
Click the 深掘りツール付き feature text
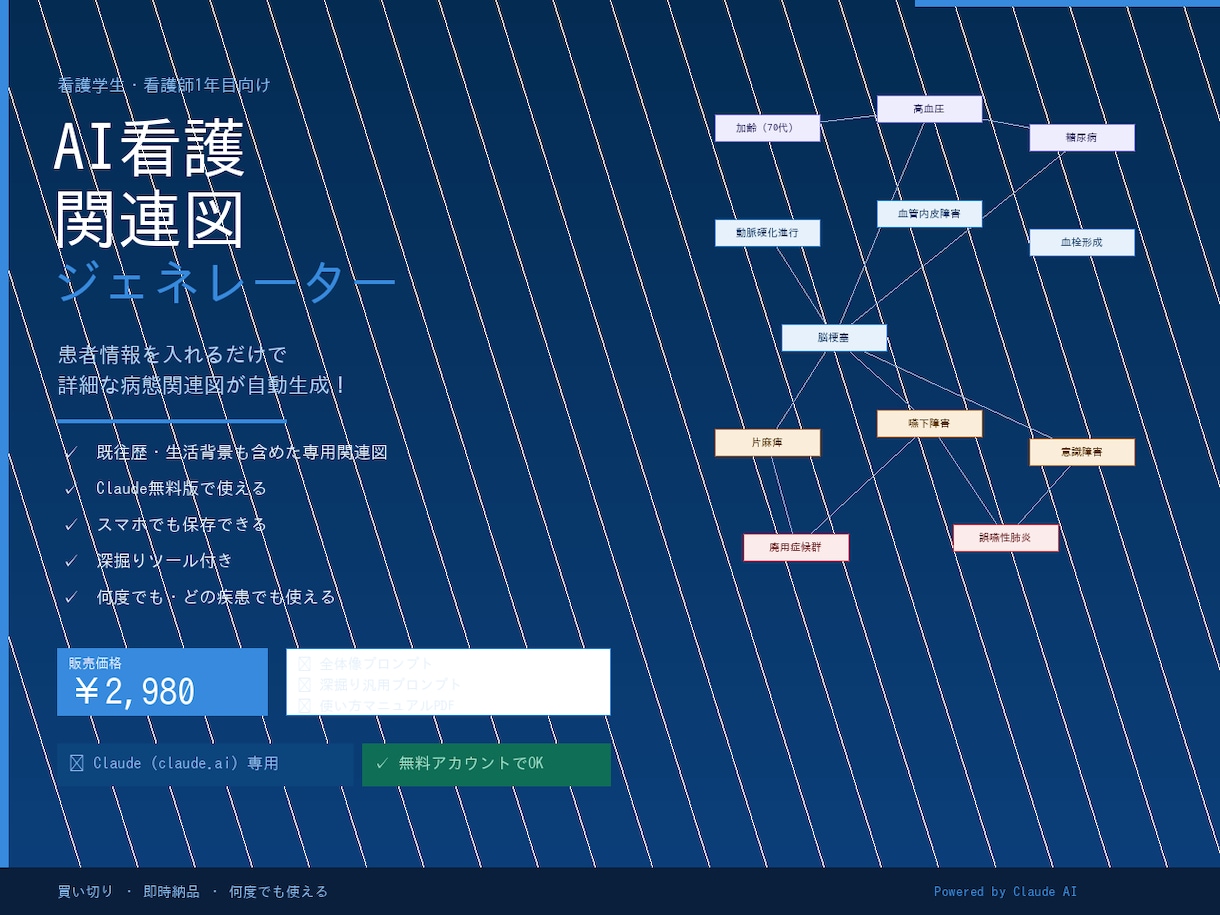coord(165,561)
